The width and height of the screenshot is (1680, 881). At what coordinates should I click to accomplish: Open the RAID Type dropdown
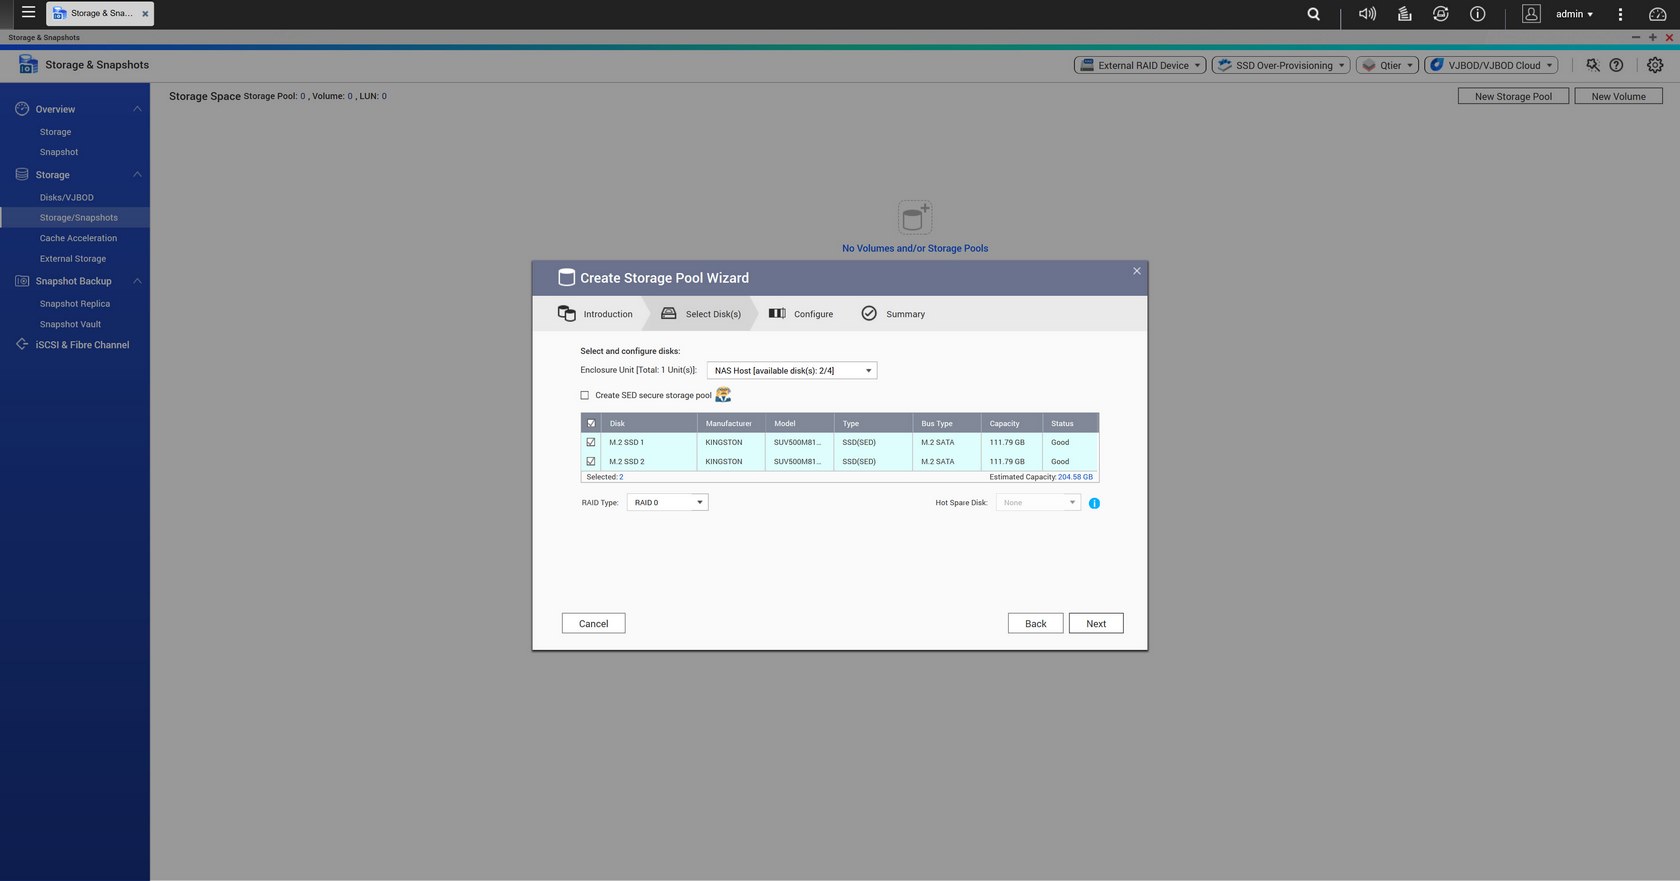668,502
